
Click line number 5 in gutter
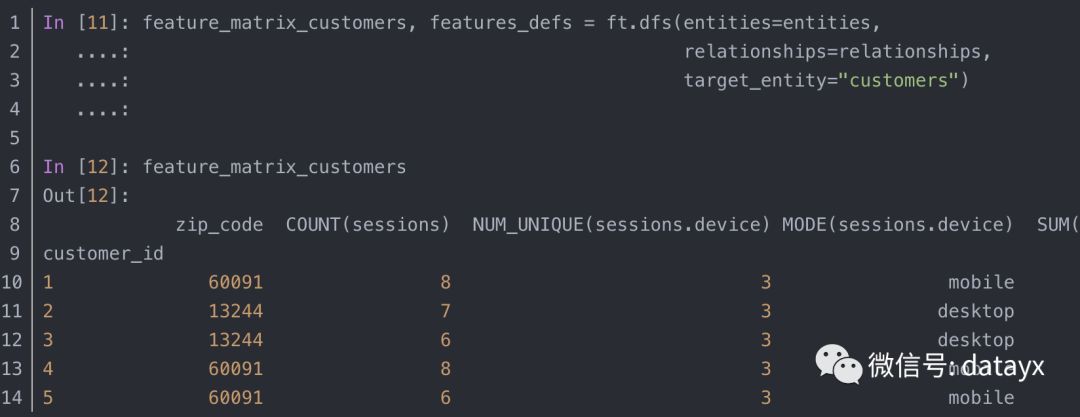(15, 138)
